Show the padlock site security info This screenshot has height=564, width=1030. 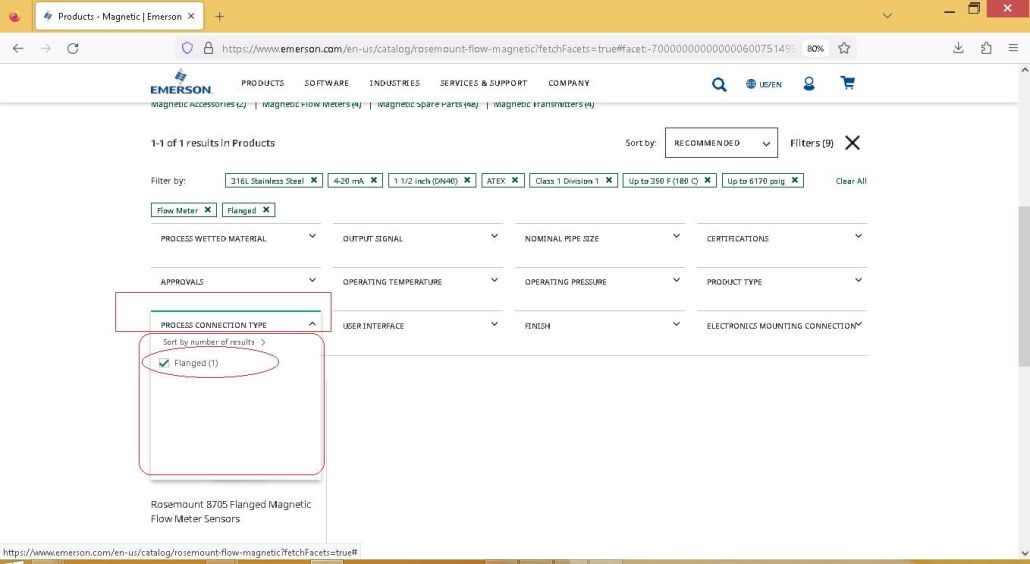tap(208, 48)
